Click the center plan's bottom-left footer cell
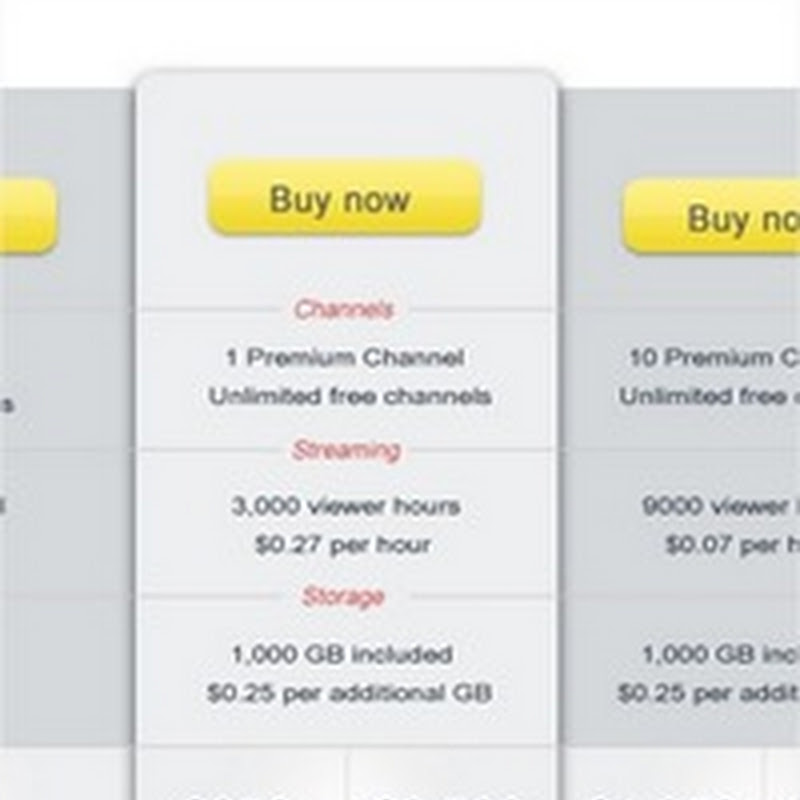This screenshot has height=800, width=800. pos(241,774)
